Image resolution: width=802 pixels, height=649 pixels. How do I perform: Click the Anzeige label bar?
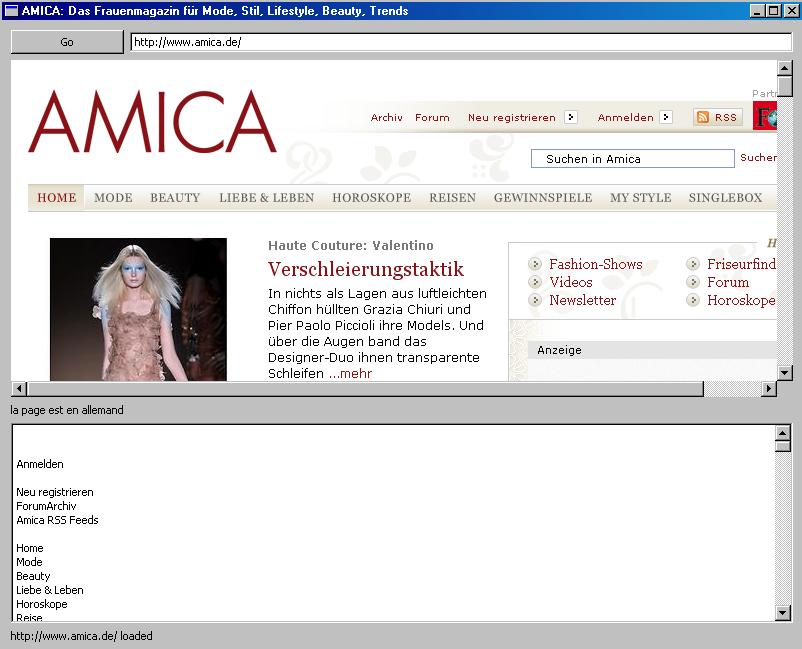652,350
